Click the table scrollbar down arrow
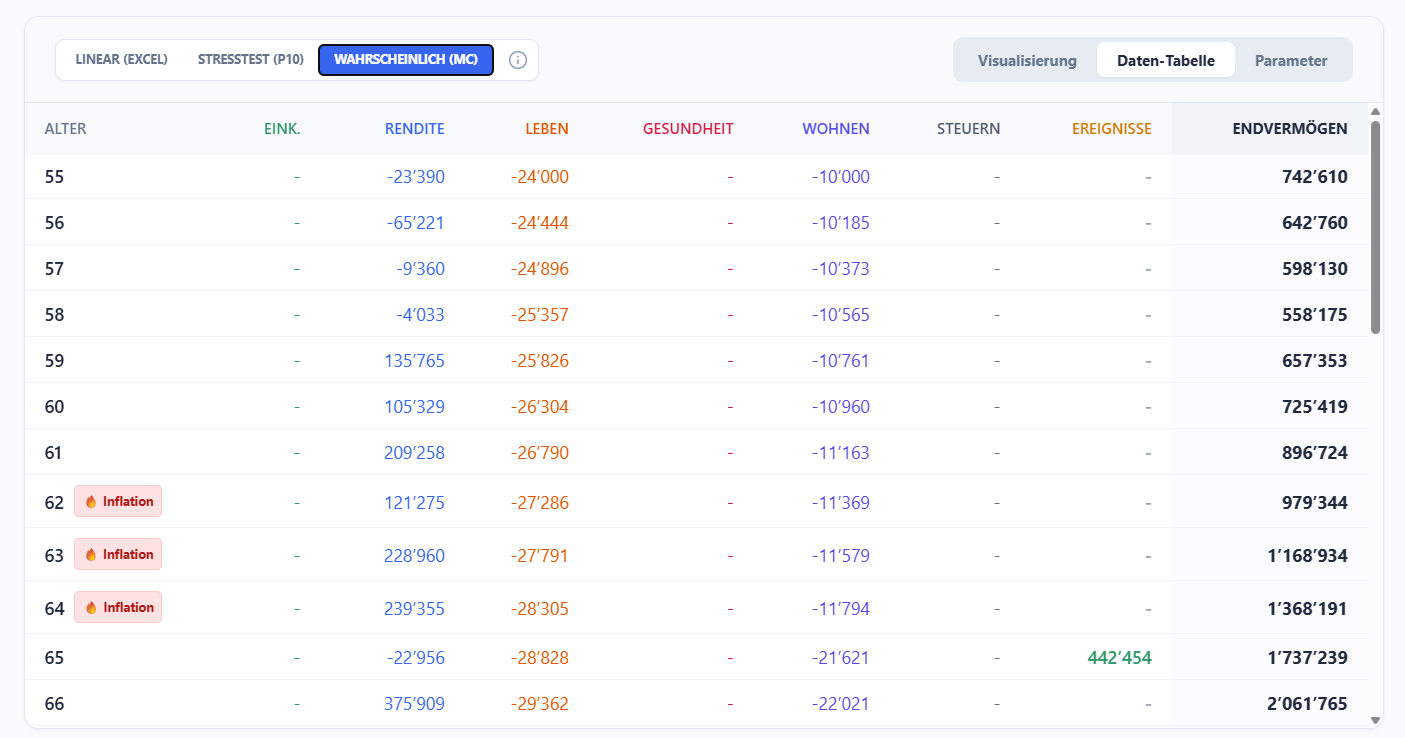Image resolution: width=1405 pixels, height=738 pixels. click(x=1375, y=719)
